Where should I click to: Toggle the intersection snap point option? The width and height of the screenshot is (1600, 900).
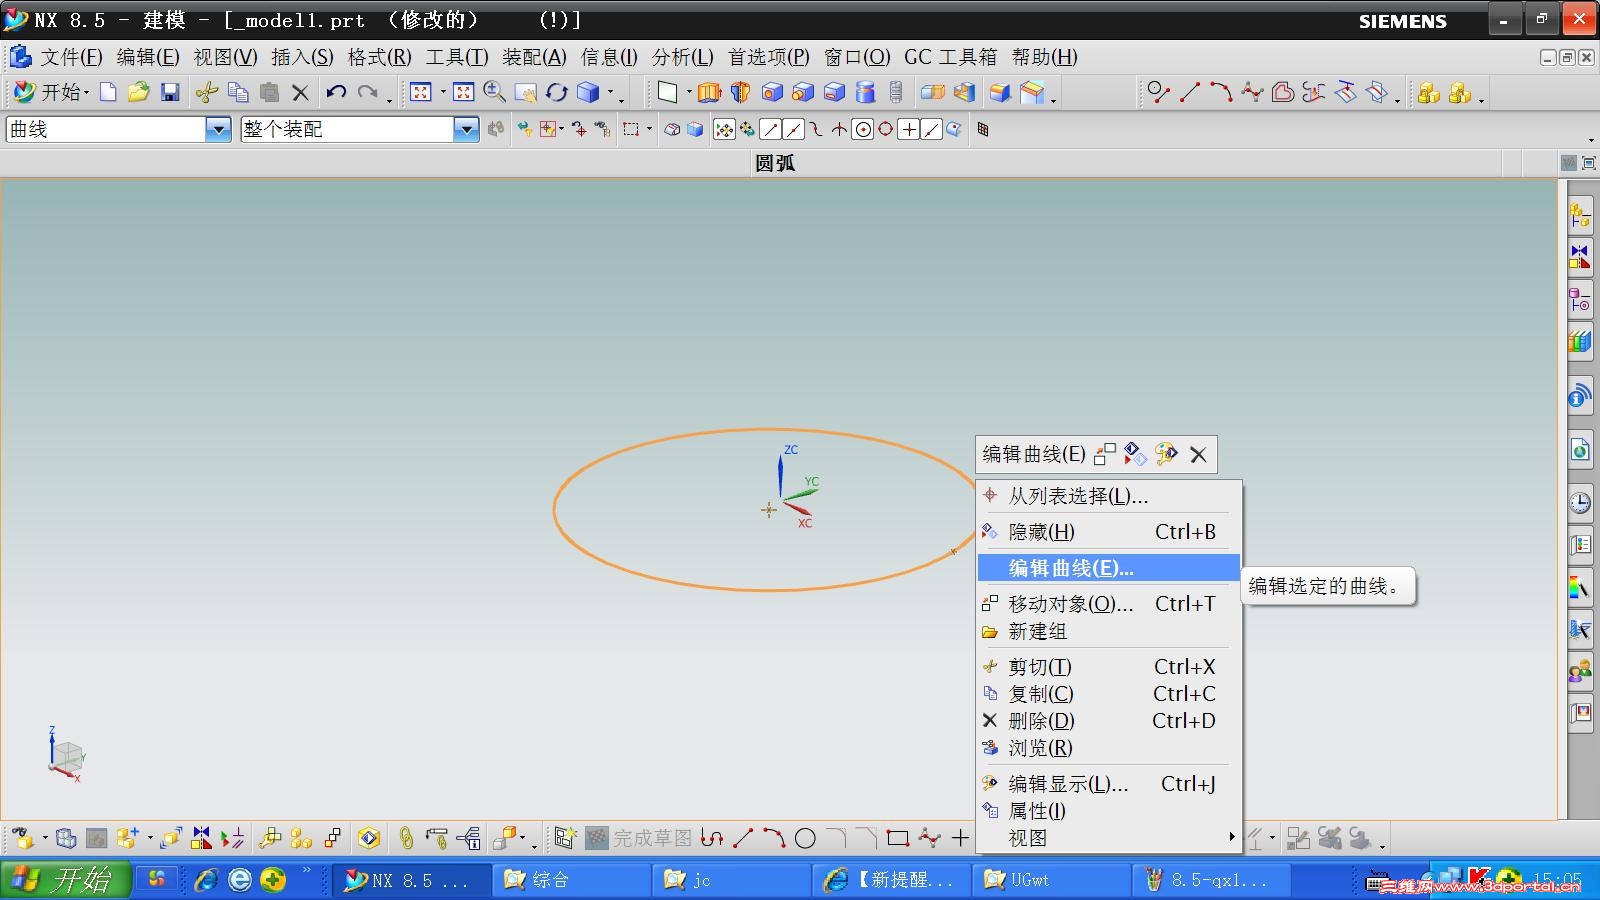point(839,129)
